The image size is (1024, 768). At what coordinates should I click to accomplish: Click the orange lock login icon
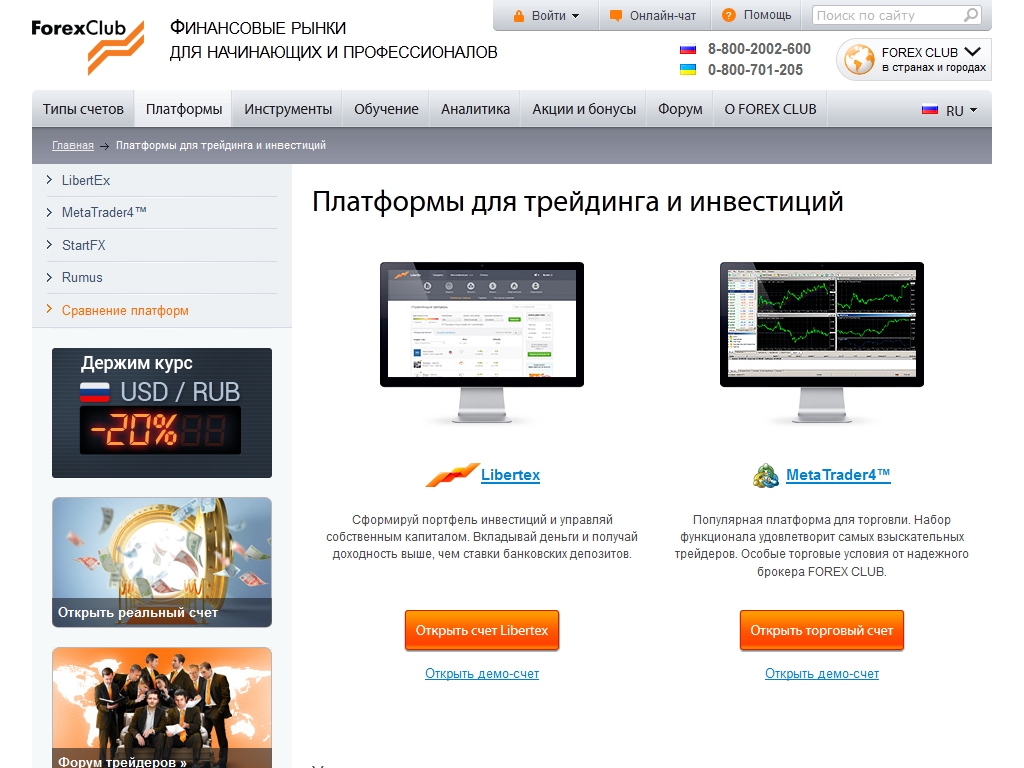tap(518, 16)
